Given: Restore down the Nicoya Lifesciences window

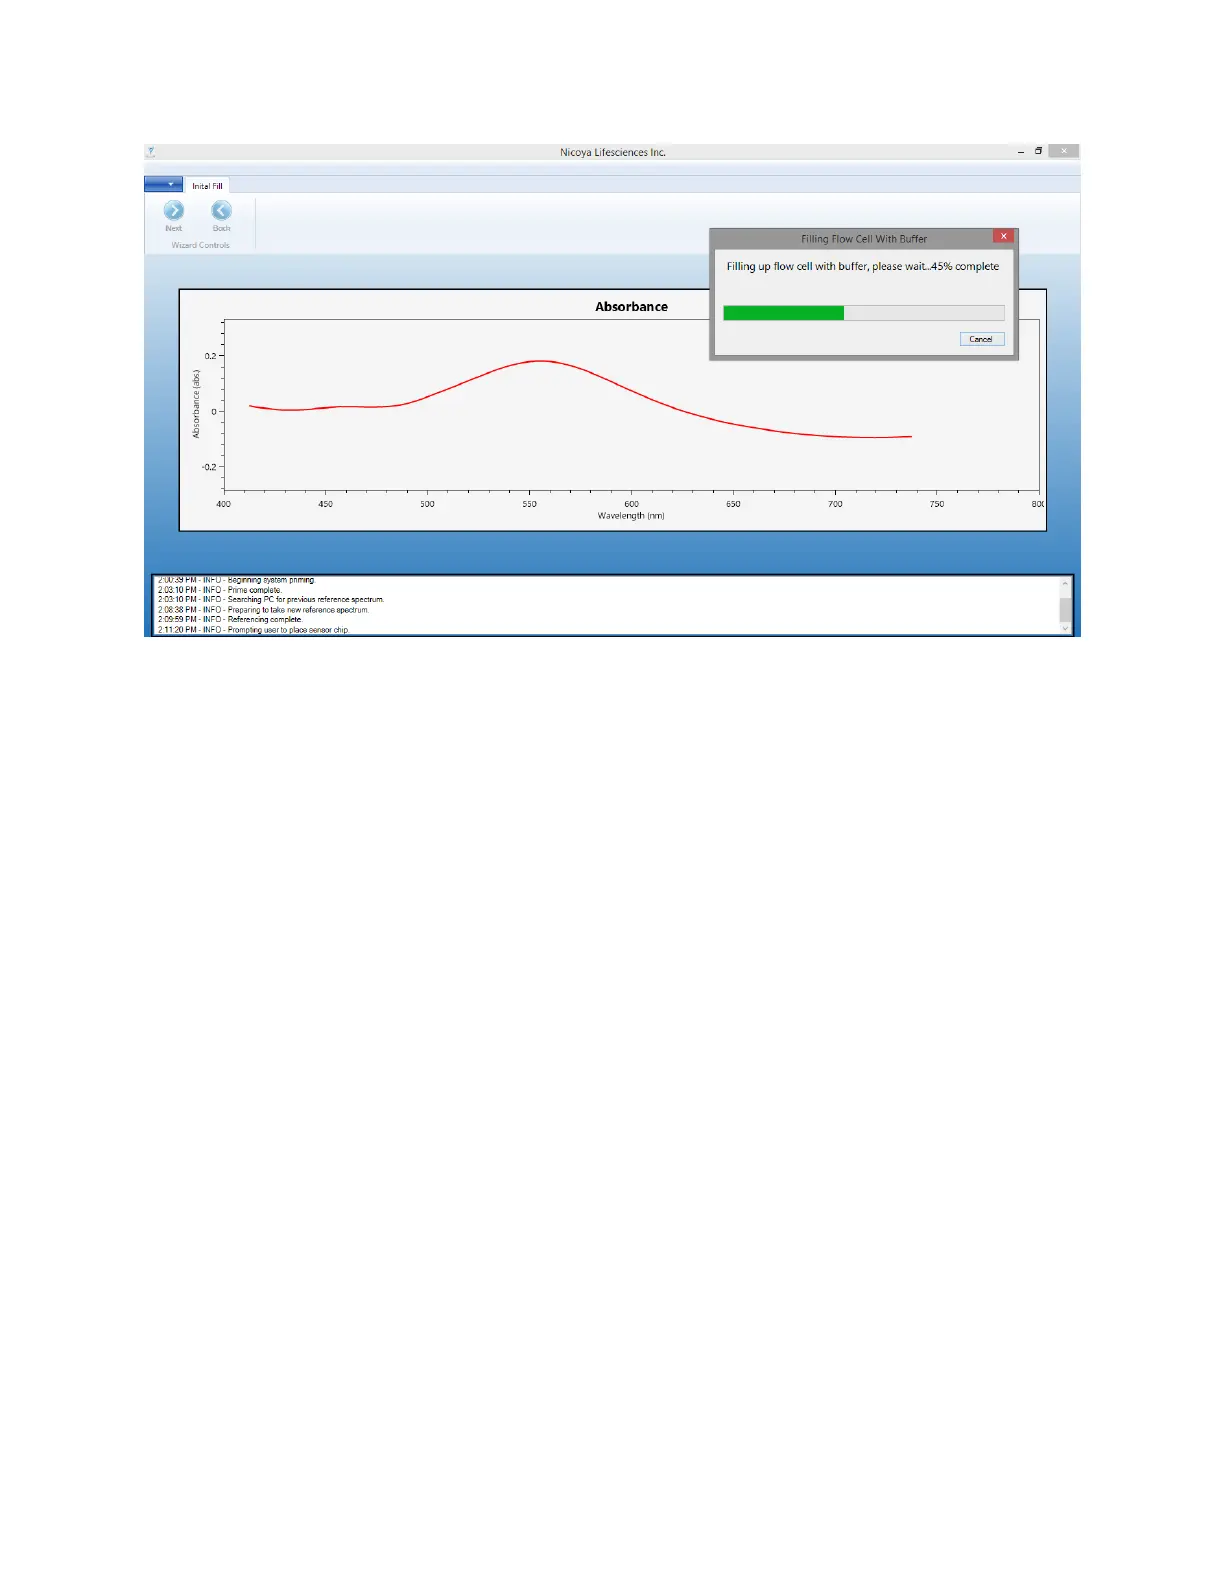Looking at the screenshot, I should (1039, 152).
